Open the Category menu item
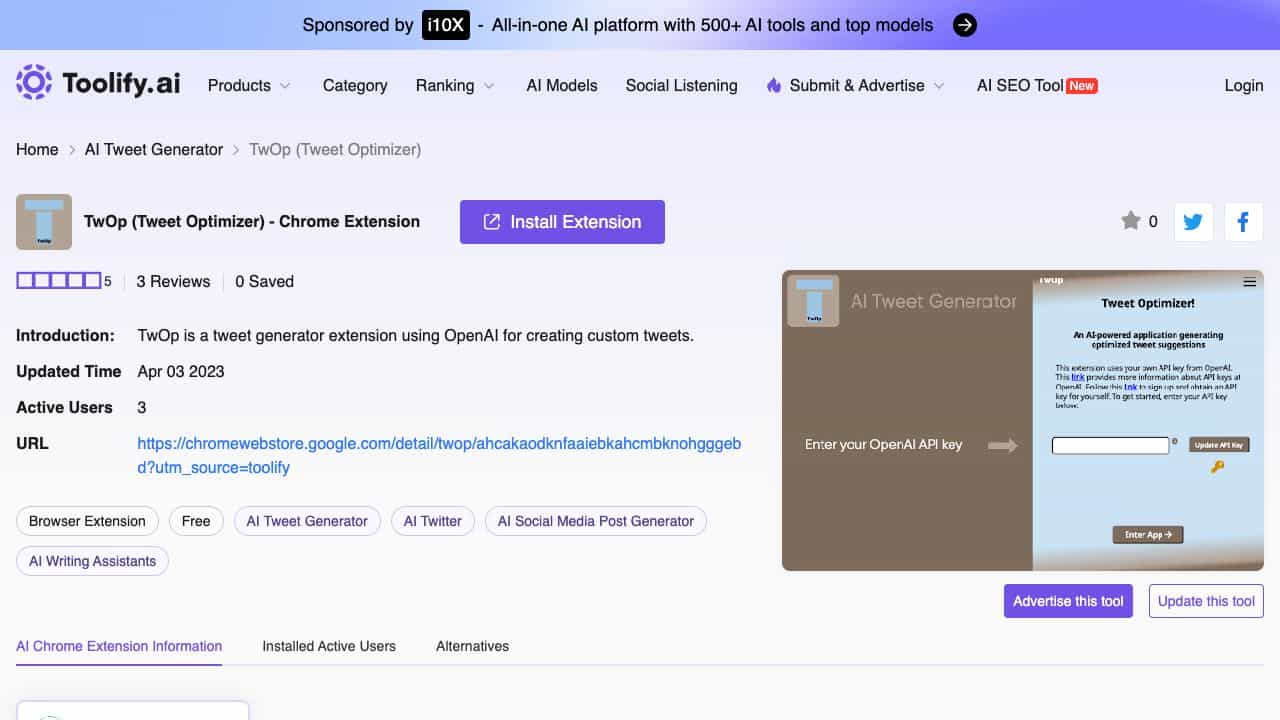Viewport: 1280px width, 720px height. point(355,86)
